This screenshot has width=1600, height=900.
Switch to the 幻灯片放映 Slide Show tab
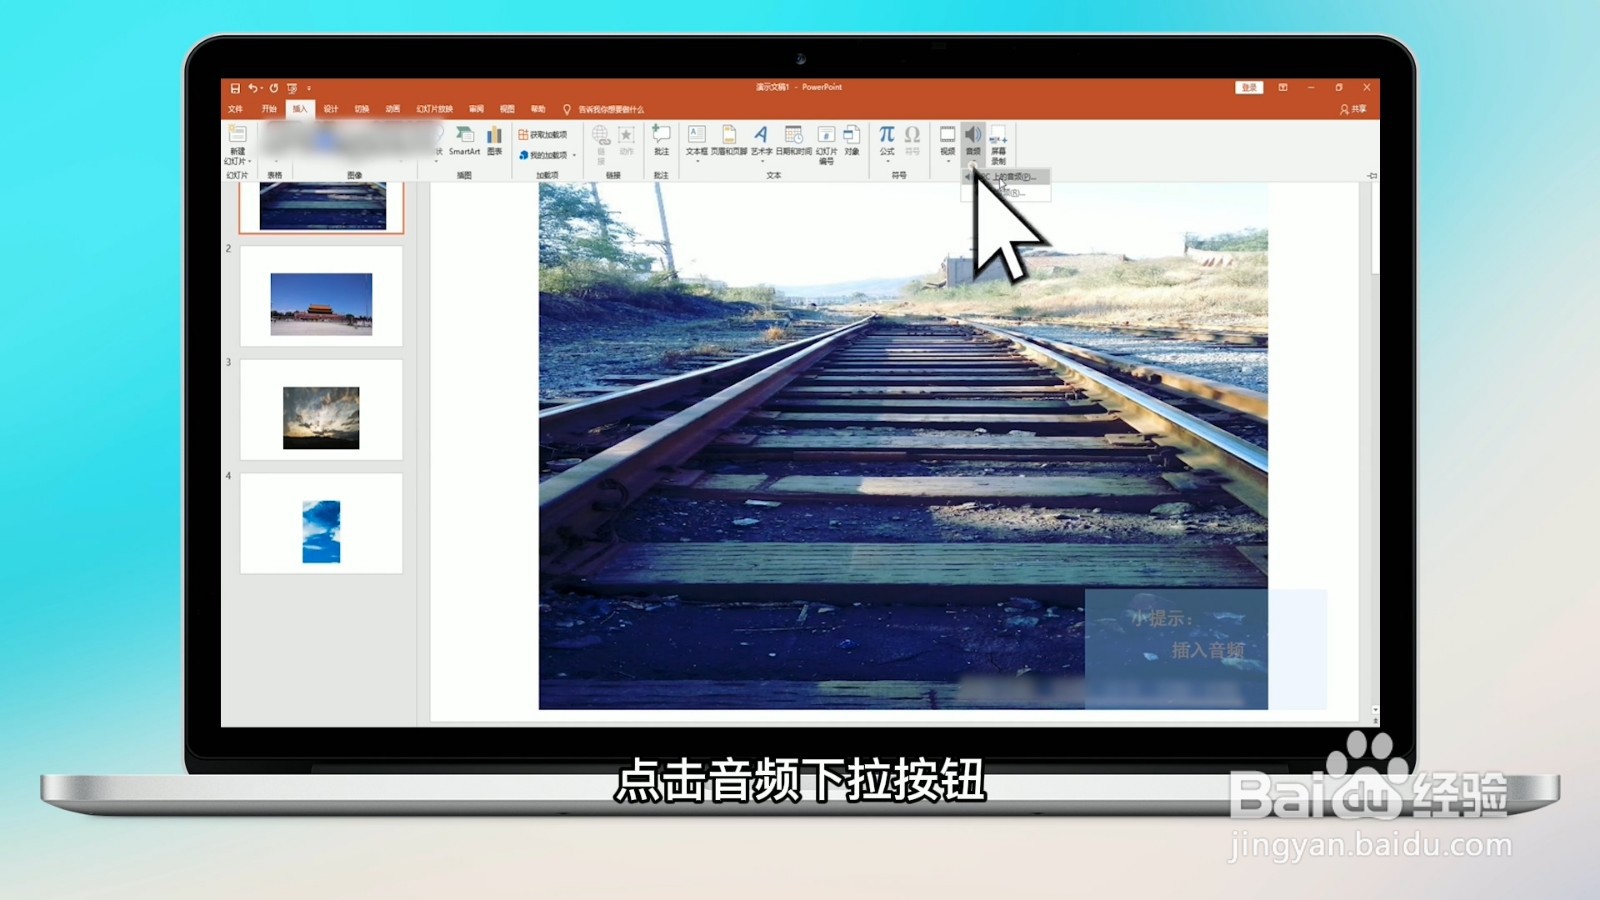[435, 109]
